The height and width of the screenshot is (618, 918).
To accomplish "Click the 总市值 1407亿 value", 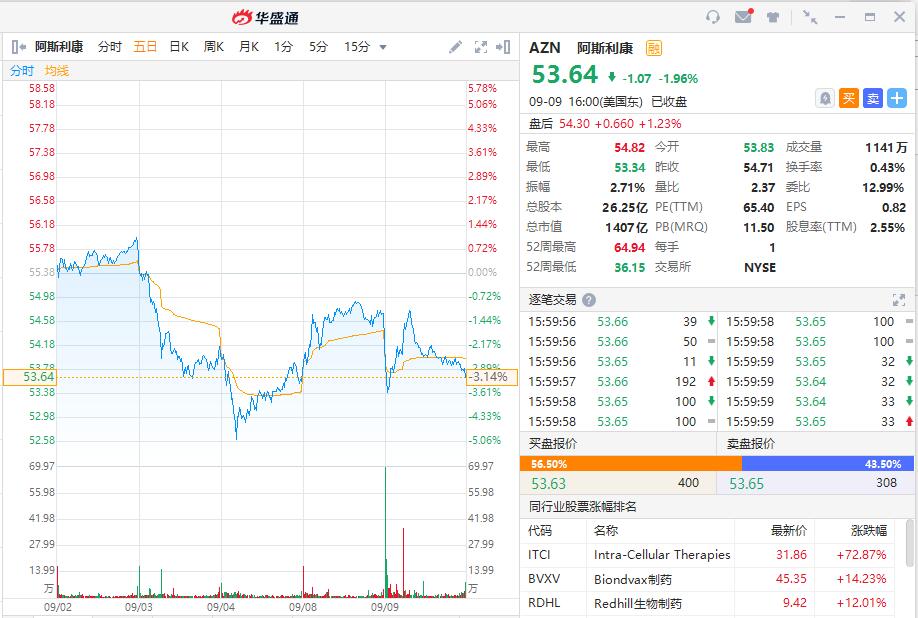I will 626,228.
